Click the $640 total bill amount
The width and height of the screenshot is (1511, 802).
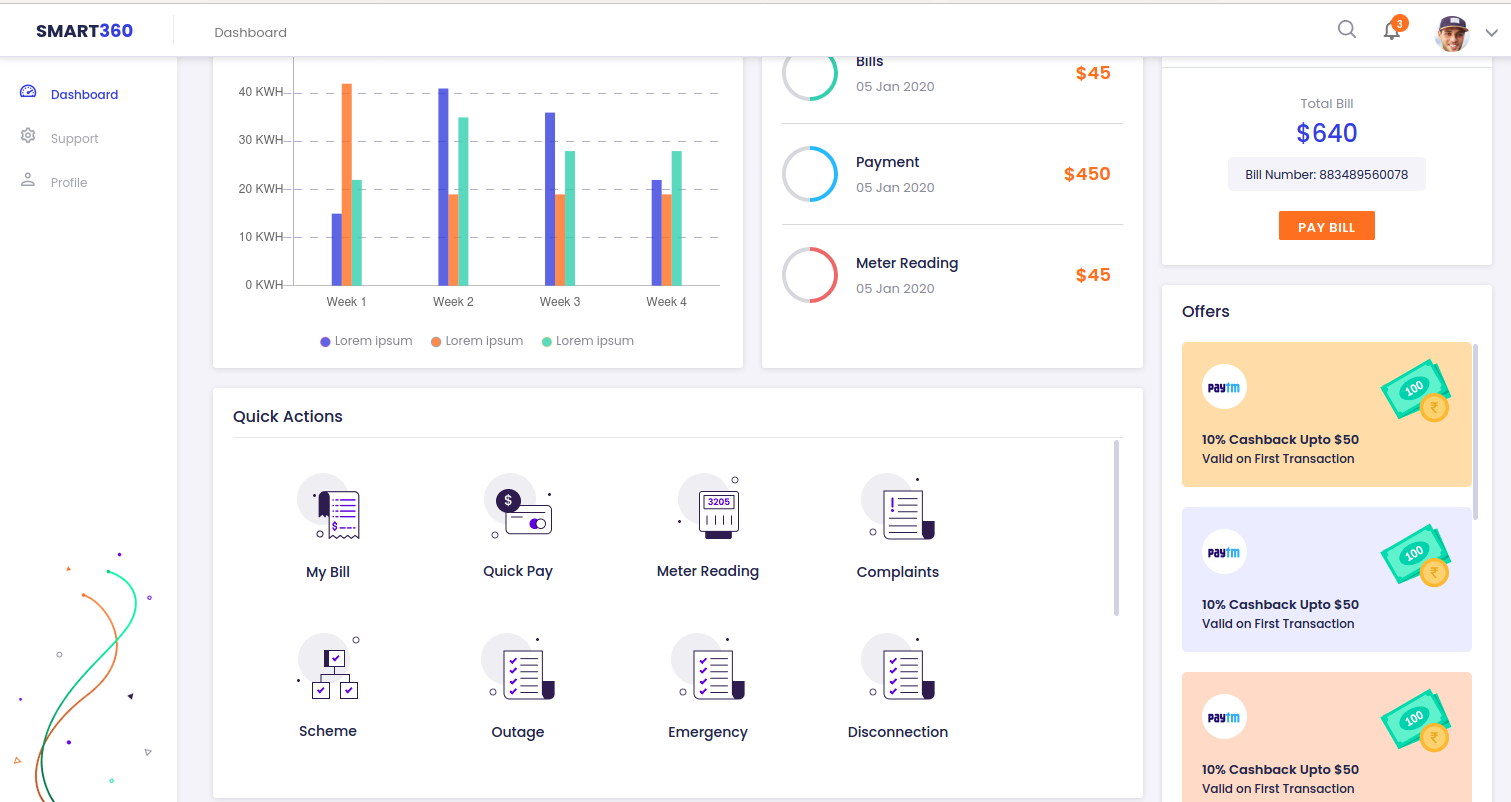coord(1327,133)
